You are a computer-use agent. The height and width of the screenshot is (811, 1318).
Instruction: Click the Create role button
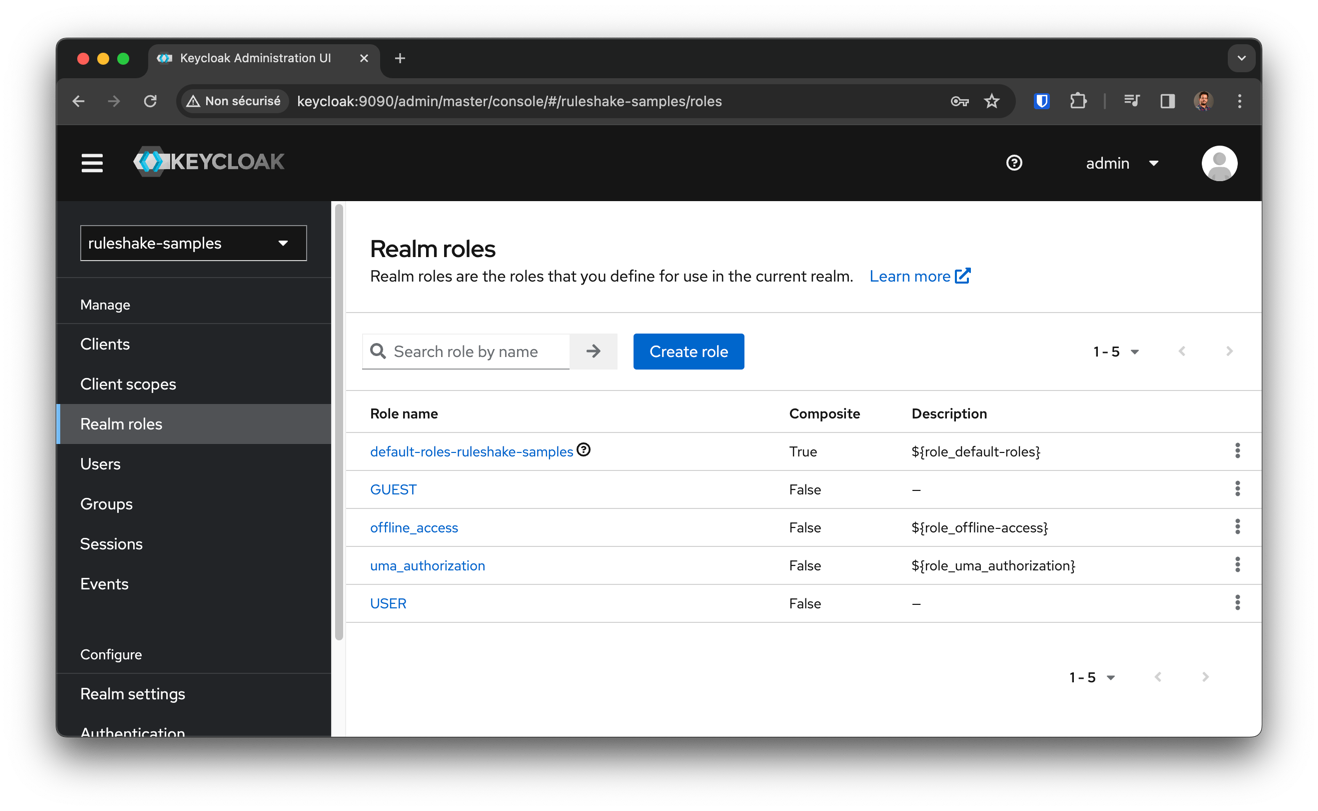[x=688, y=352]
